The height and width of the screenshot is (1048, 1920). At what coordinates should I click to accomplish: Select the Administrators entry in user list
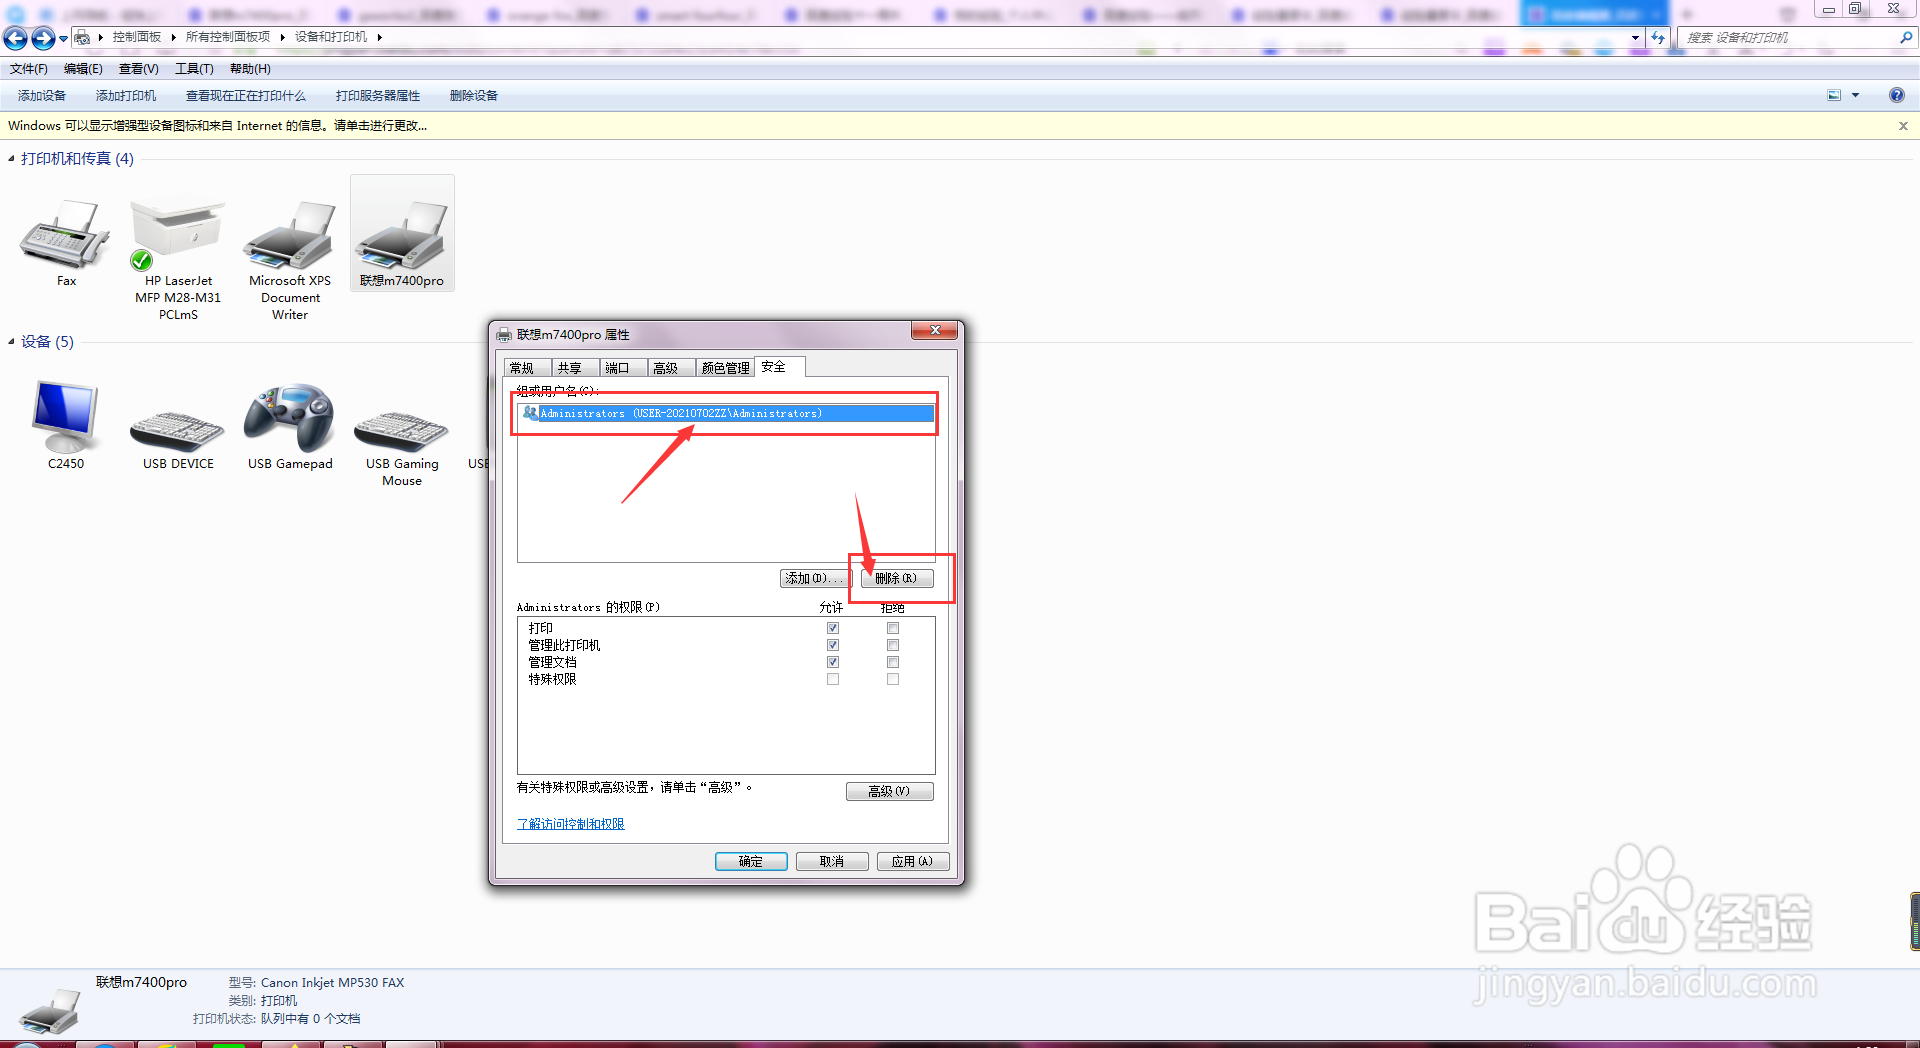727,413
